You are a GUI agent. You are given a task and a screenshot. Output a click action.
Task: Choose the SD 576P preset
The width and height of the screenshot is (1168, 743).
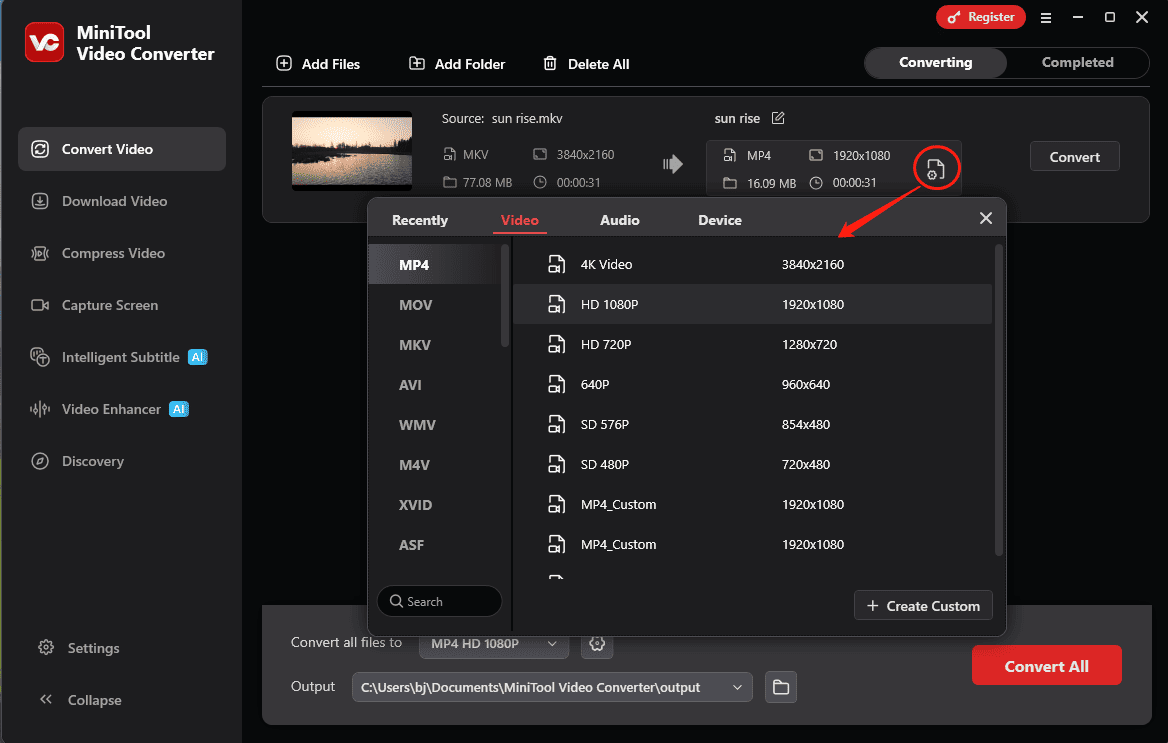(x=752, y=424)
